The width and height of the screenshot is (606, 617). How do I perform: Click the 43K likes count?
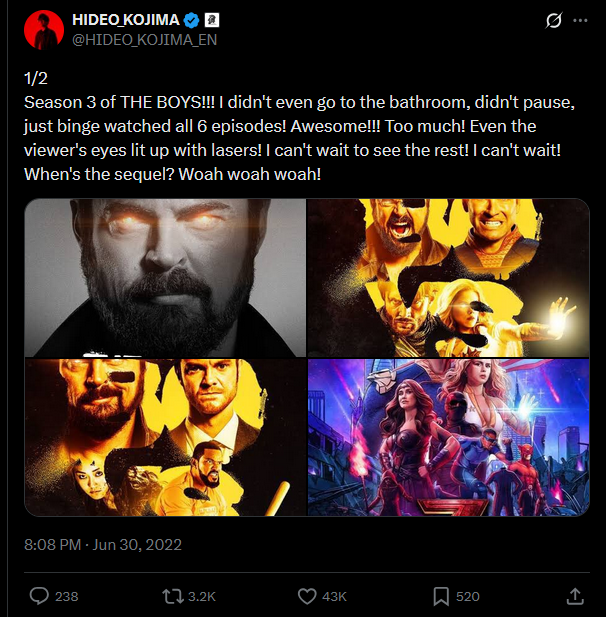click(335, 596)
